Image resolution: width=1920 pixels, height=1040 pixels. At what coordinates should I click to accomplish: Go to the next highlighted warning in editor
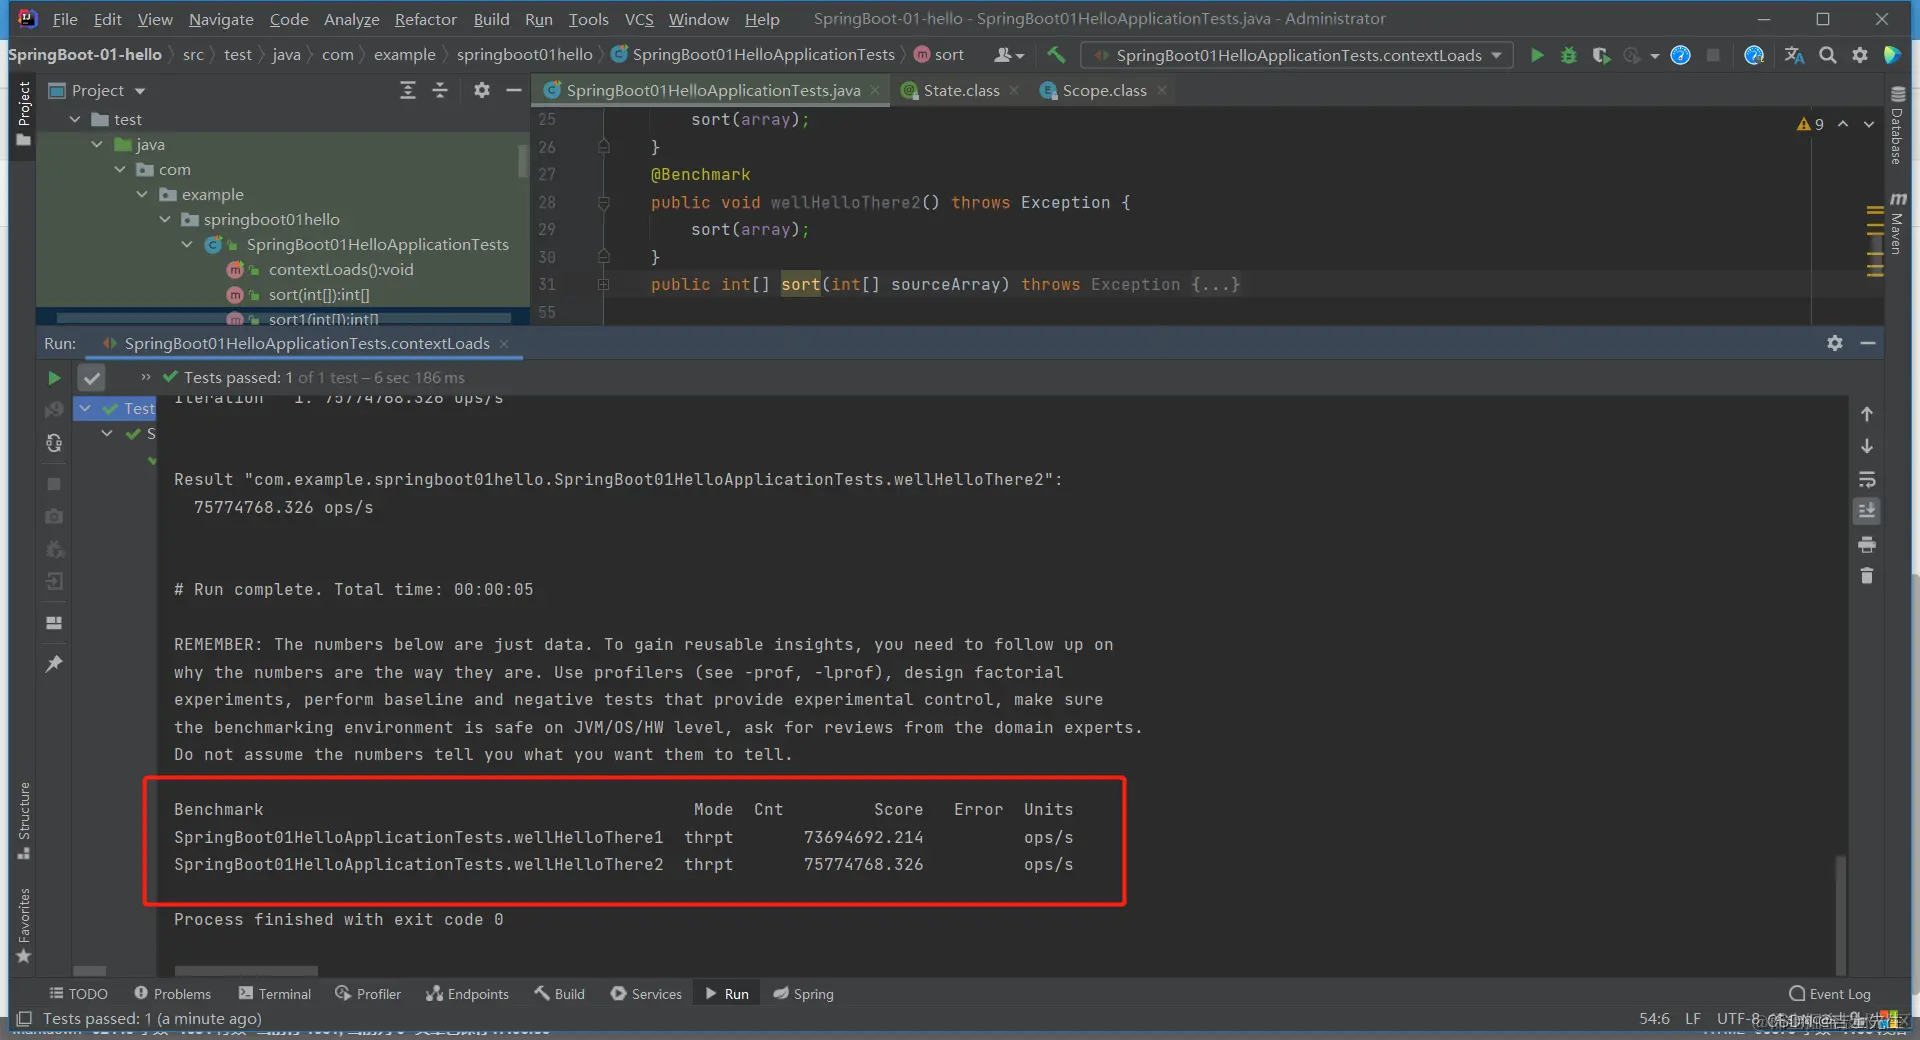(x=1868, y=124)
